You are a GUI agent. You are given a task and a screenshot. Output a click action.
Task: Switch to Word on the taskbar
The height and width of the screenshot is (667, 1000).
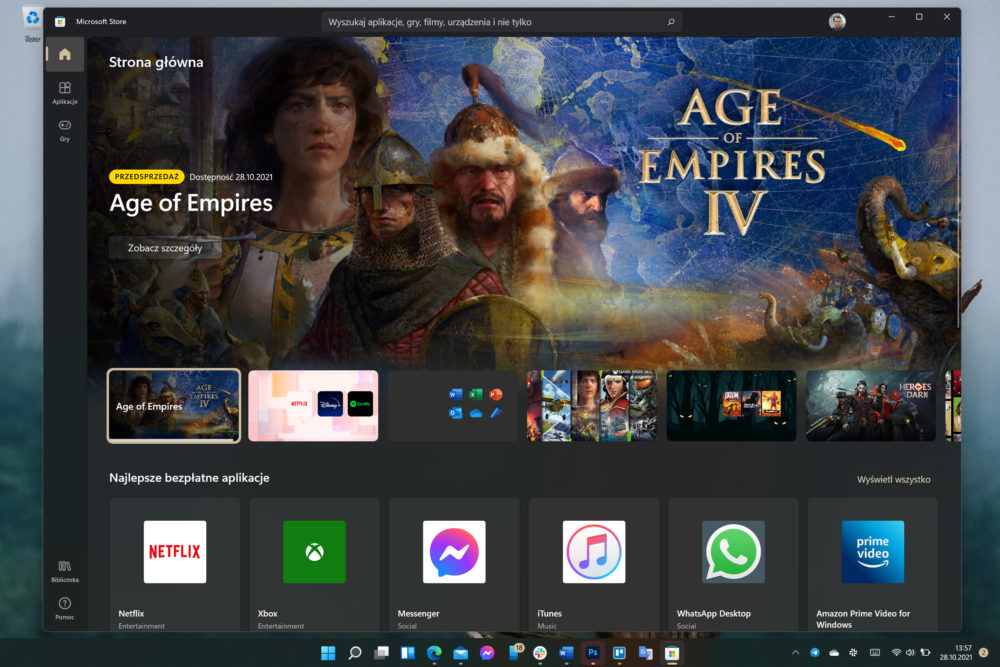click(566, 653)
